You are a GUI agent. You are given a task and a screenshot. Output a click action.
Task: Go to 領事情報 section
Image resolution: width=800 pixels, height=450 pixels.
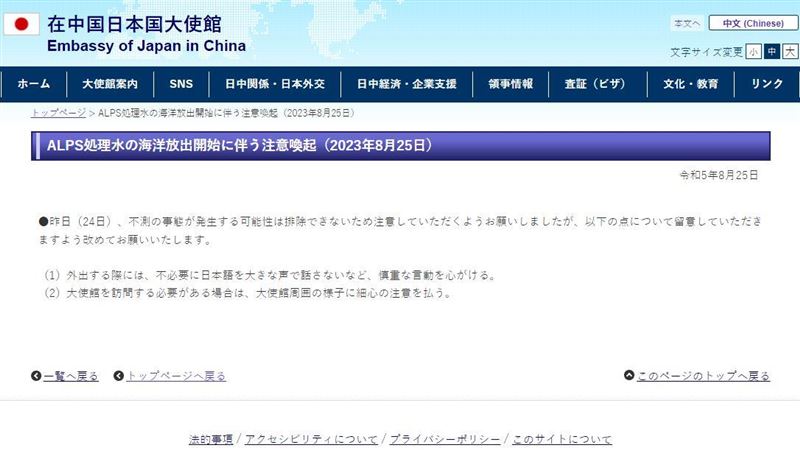pyautogui.click(x=510, y=84)
